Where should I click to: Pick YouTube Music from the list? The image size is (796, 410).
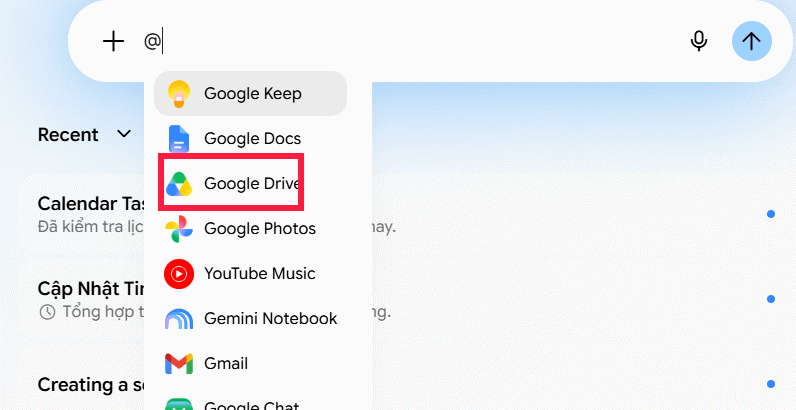click(x=250, y=274)
